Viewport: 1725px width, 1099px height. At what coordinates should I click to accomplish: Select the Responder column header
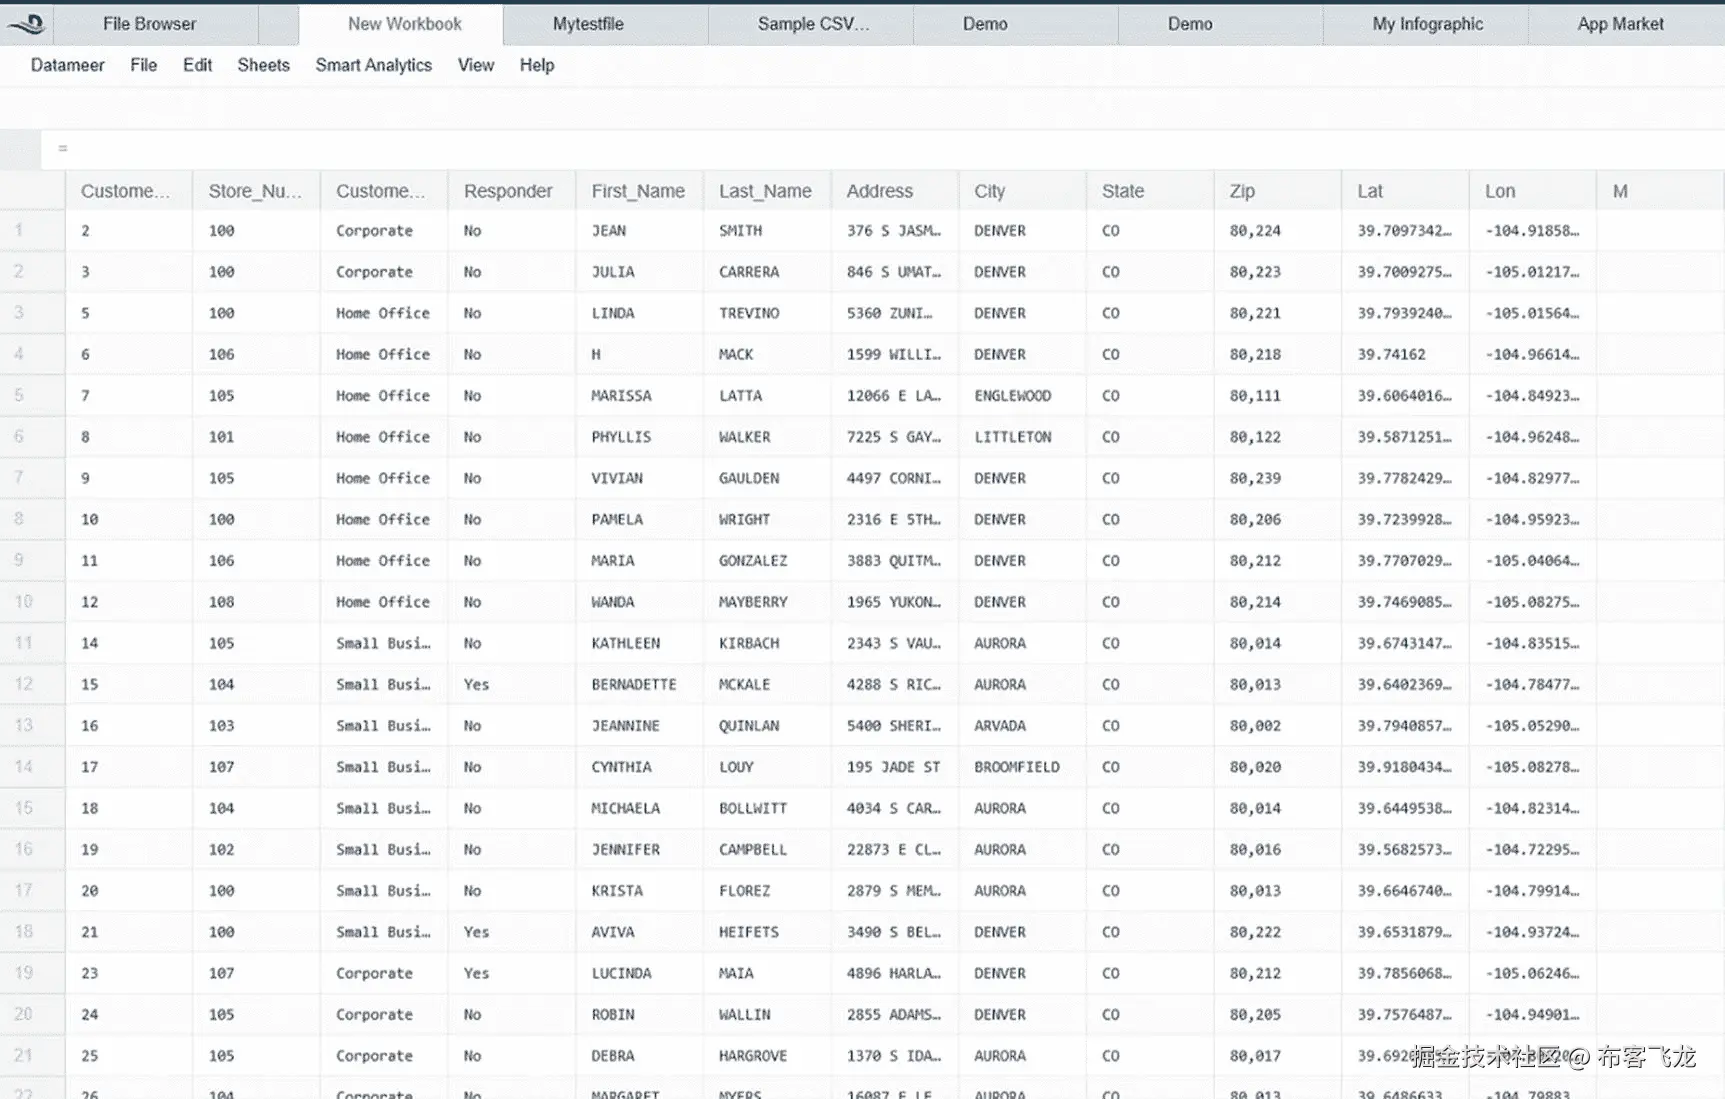tap(511, 191)
